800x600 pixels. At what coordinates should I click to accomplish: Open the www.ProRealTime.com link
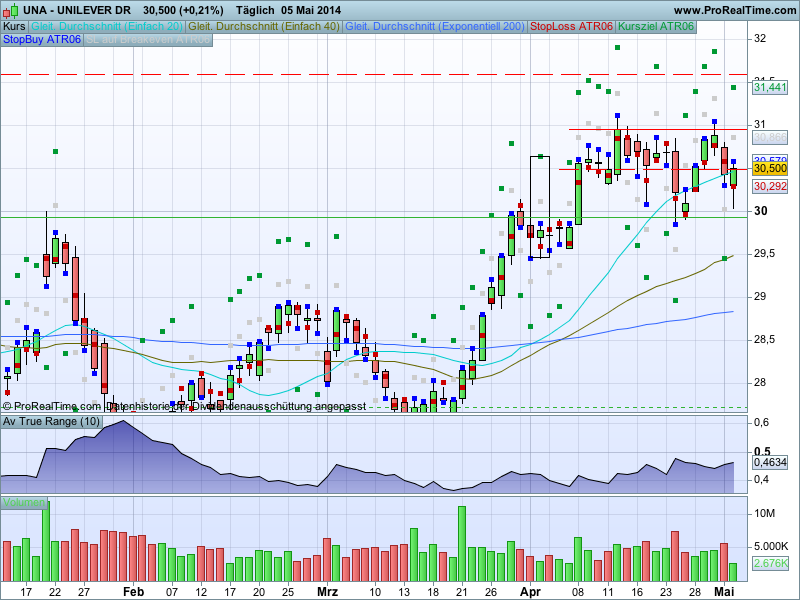pos(735,10)
